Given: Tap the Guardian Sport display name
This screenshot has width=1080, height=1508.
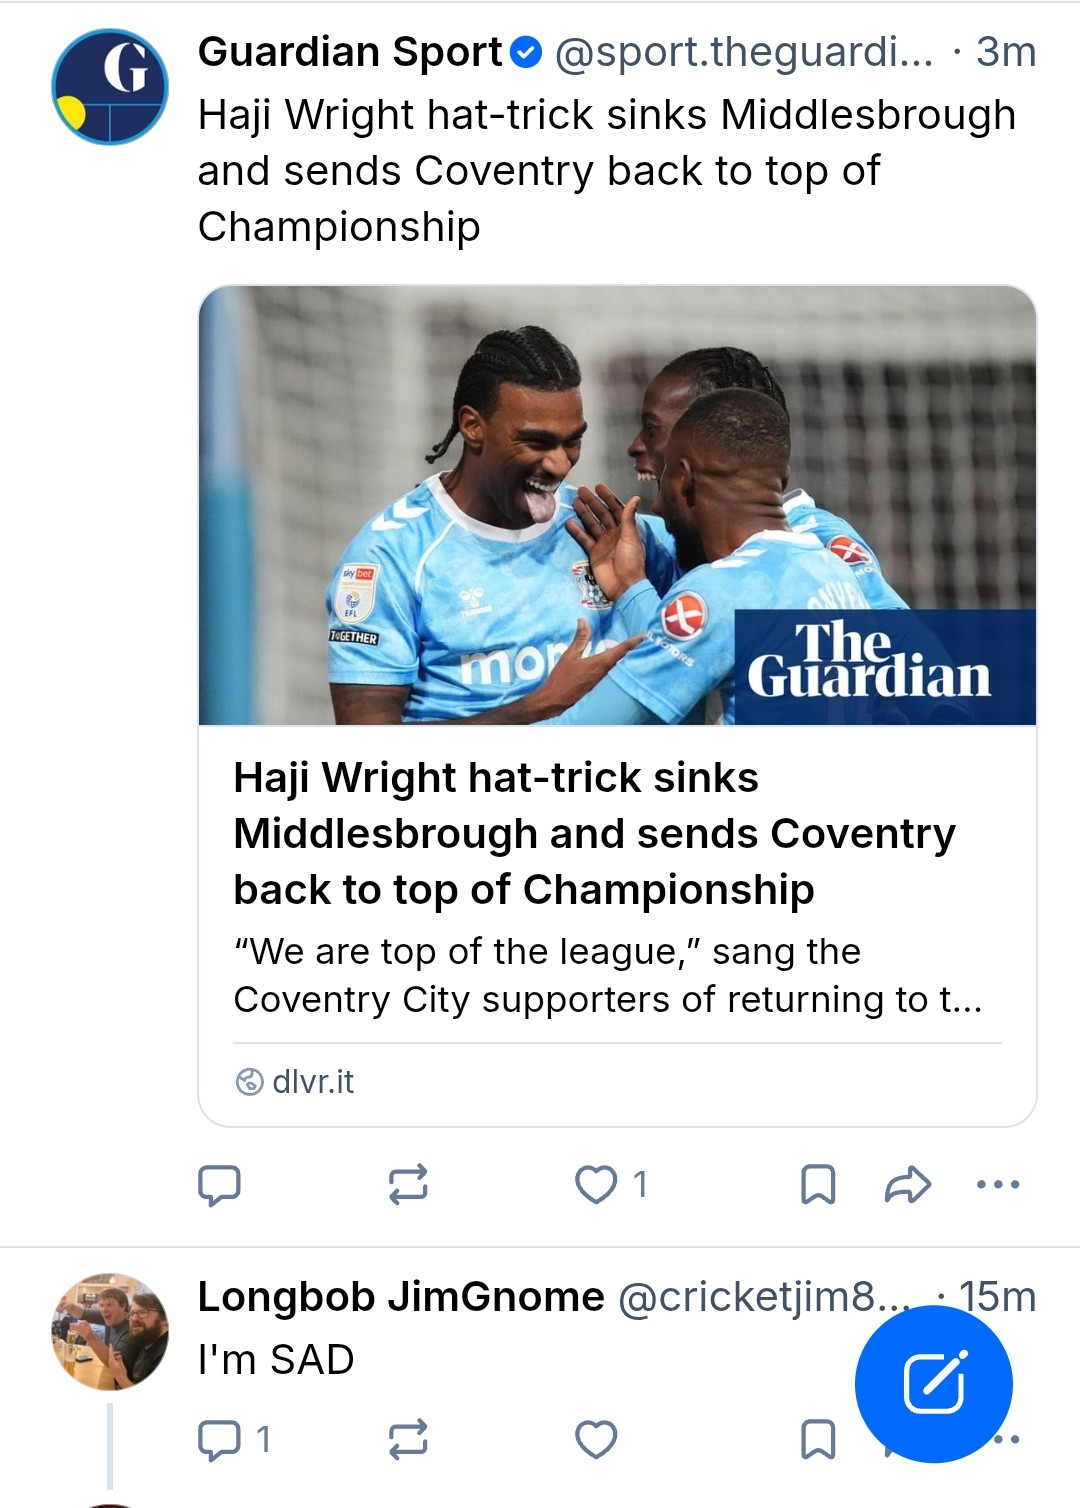Looking at the screenshot, I should [350, 52].
